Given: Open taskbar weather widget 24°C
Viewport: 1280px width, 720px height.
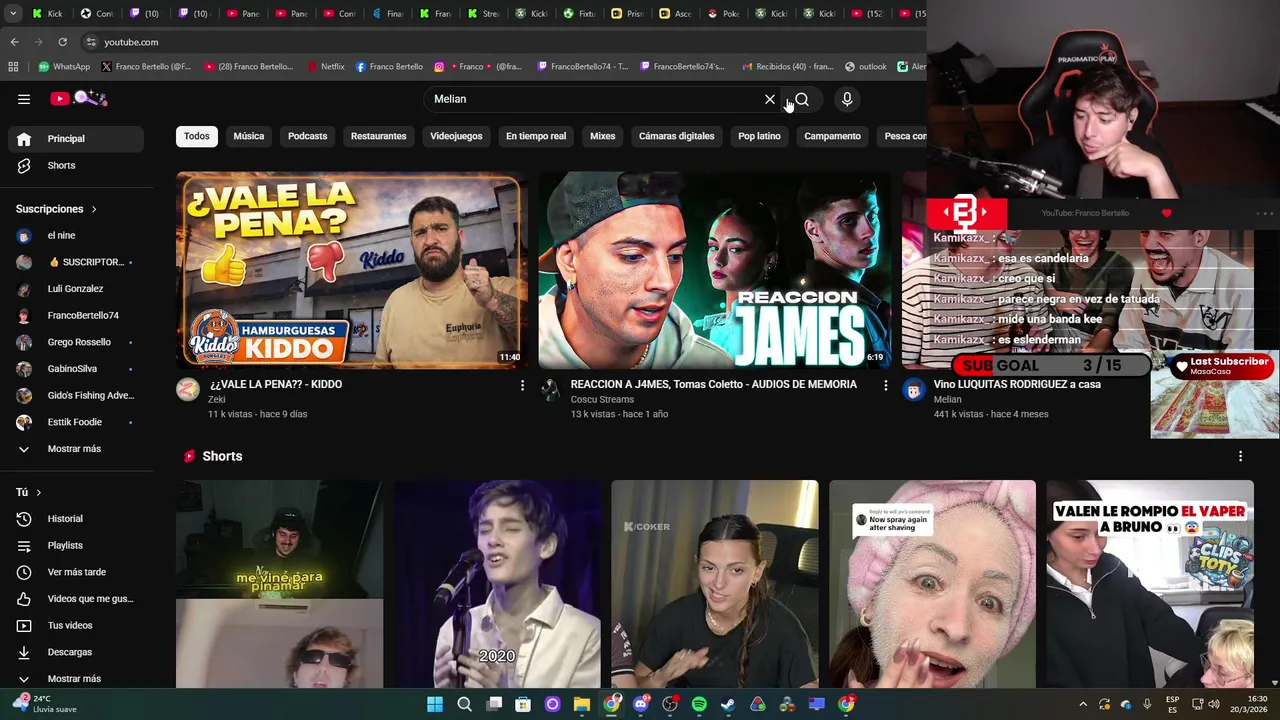Looking at the screenshot, I should [45, 704].
